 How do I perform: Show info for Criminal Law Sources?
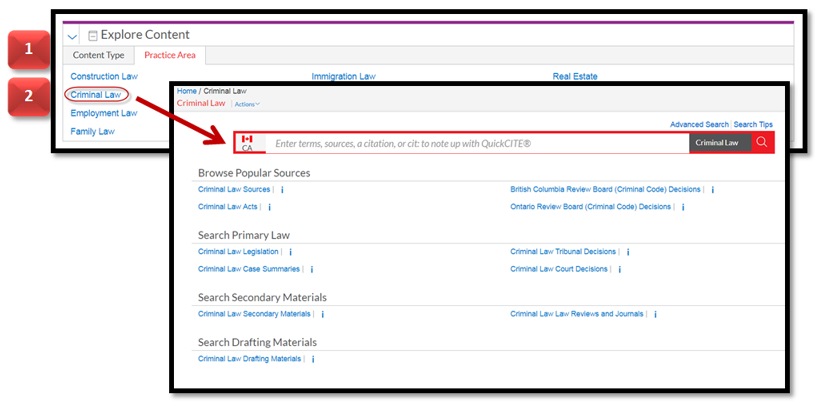(x=282, y=190)
